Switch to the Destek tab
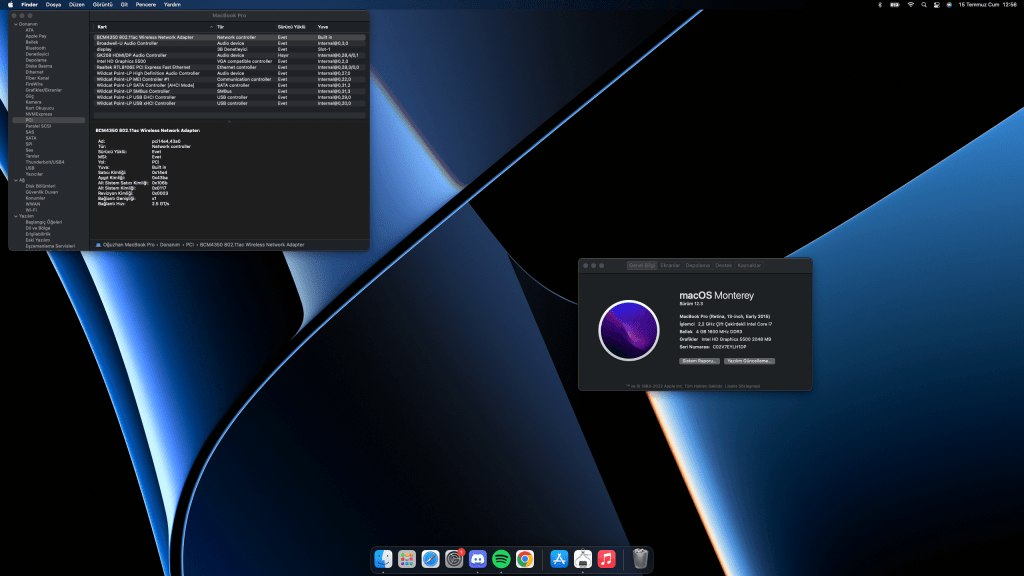 click(x=724, y=266)
